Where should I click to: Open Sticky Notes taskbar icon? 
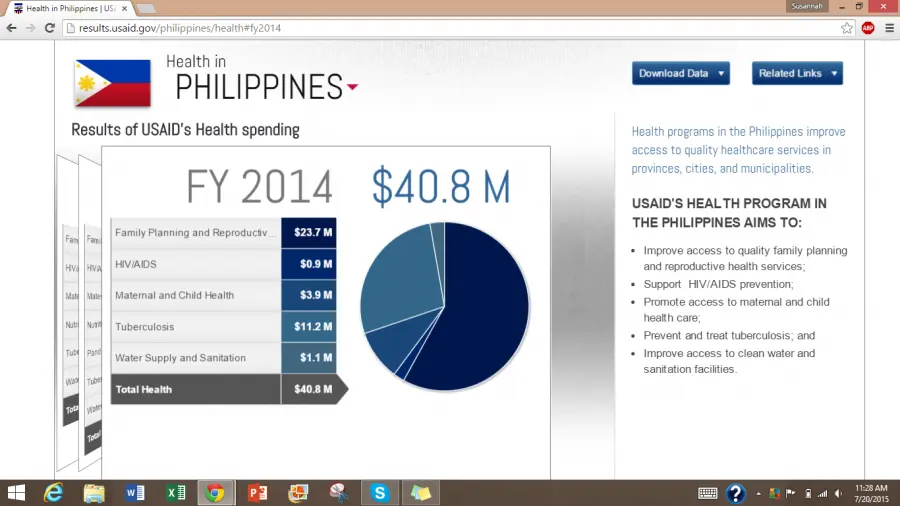420,493
